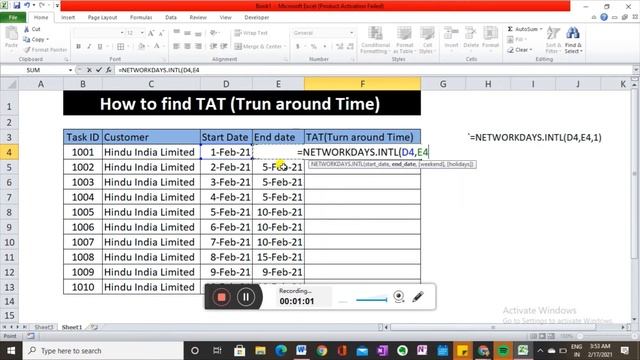
Task: Click the Middle Align icon
Action: (x=187, y=33)
